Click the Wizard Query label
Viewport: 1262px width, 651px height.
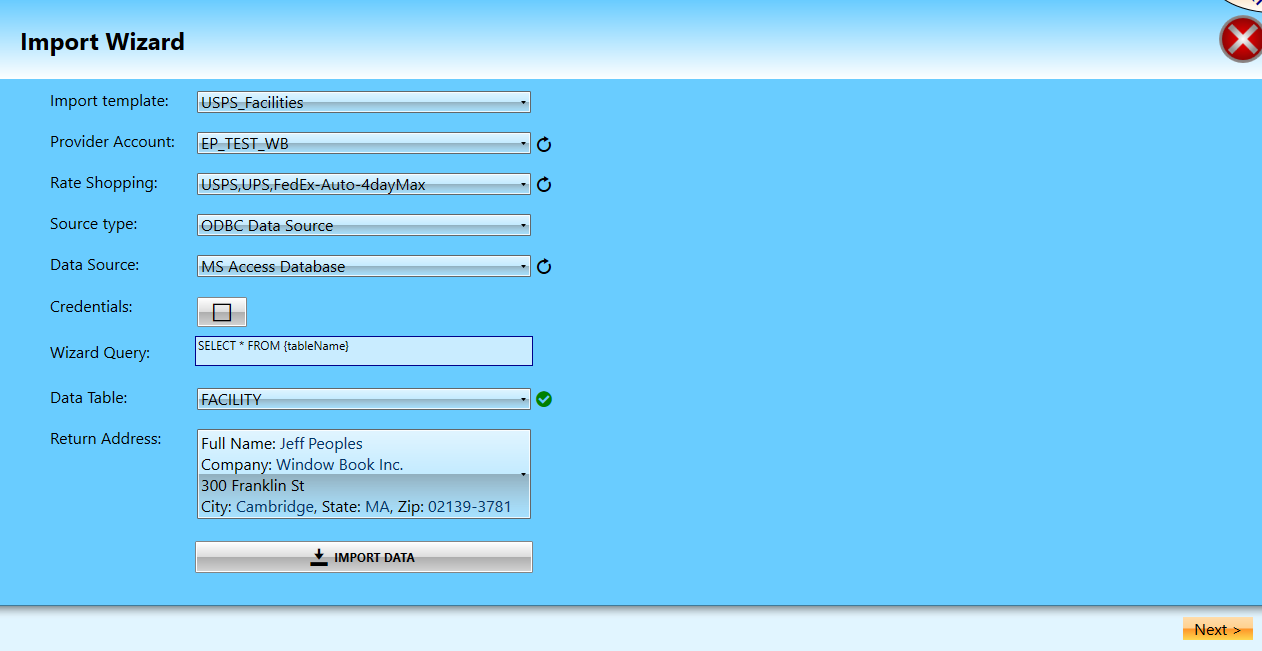100,352
